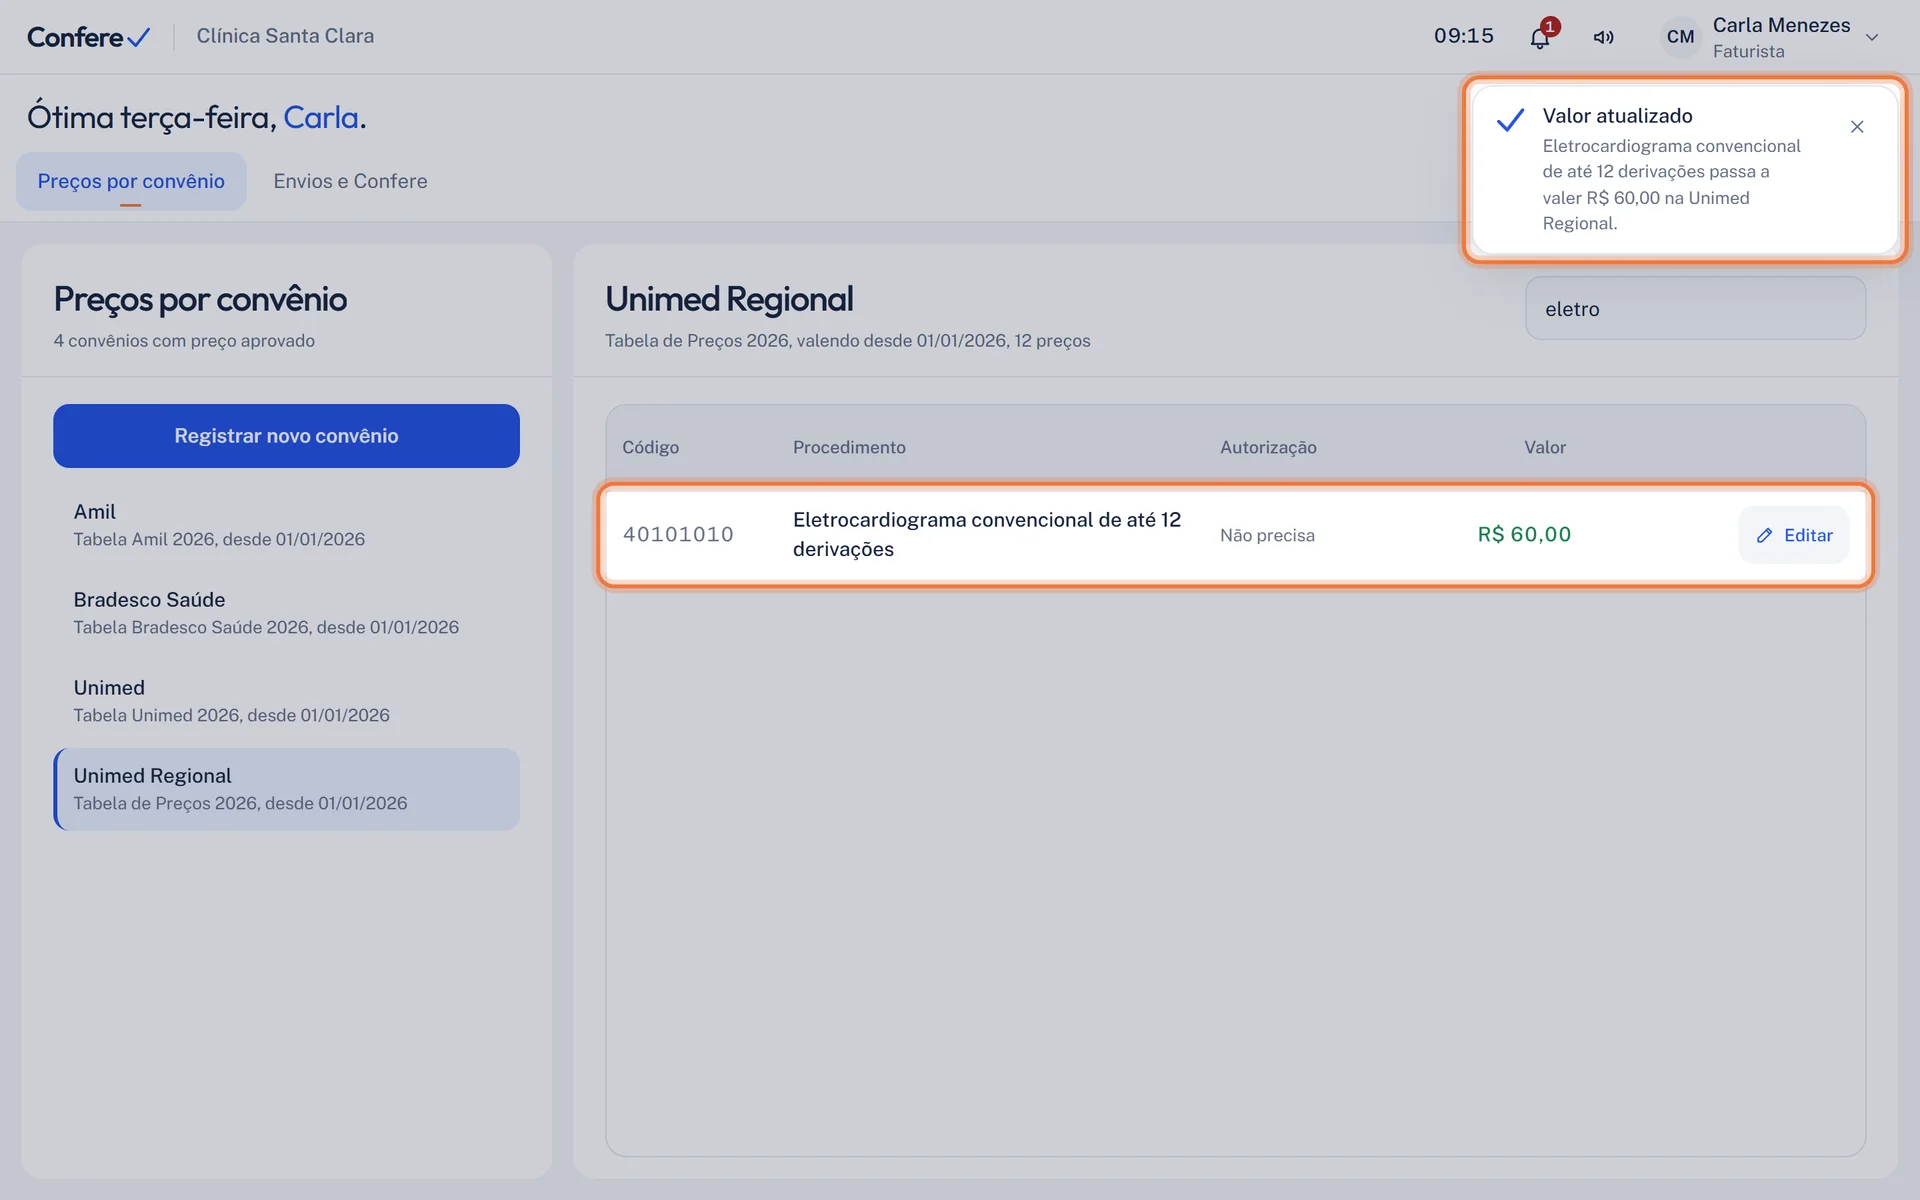Click Registrar novo convênio button
The width and height of the screenshot is (1920, 1200).
[x=286, y=436]
